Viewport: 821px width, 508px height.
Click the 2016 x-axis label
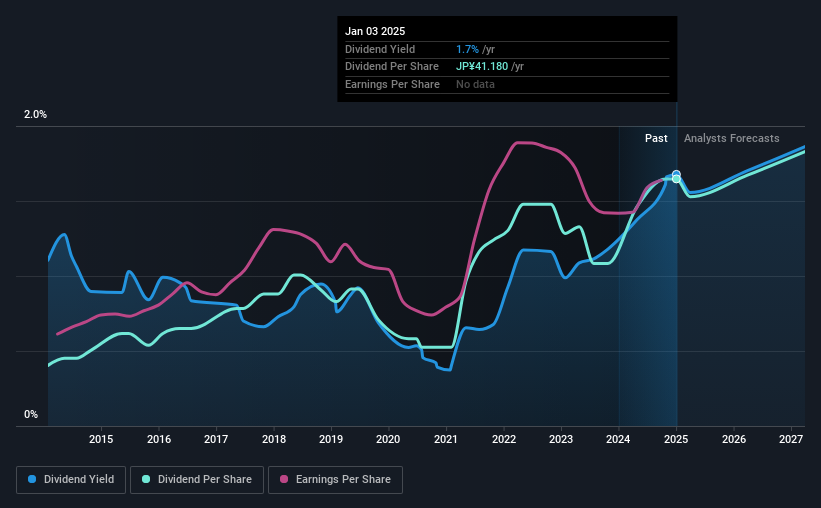tap(159, 439)
